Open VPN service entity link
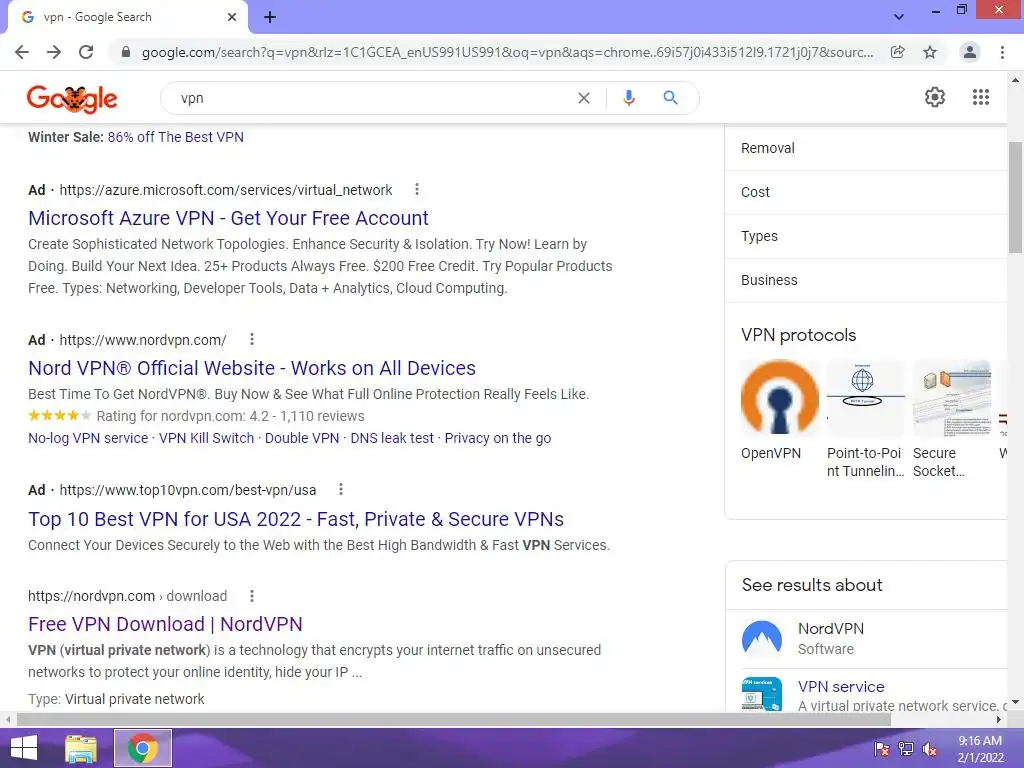1024x768 pixels. pyautogui.click(x=841, y=687)
